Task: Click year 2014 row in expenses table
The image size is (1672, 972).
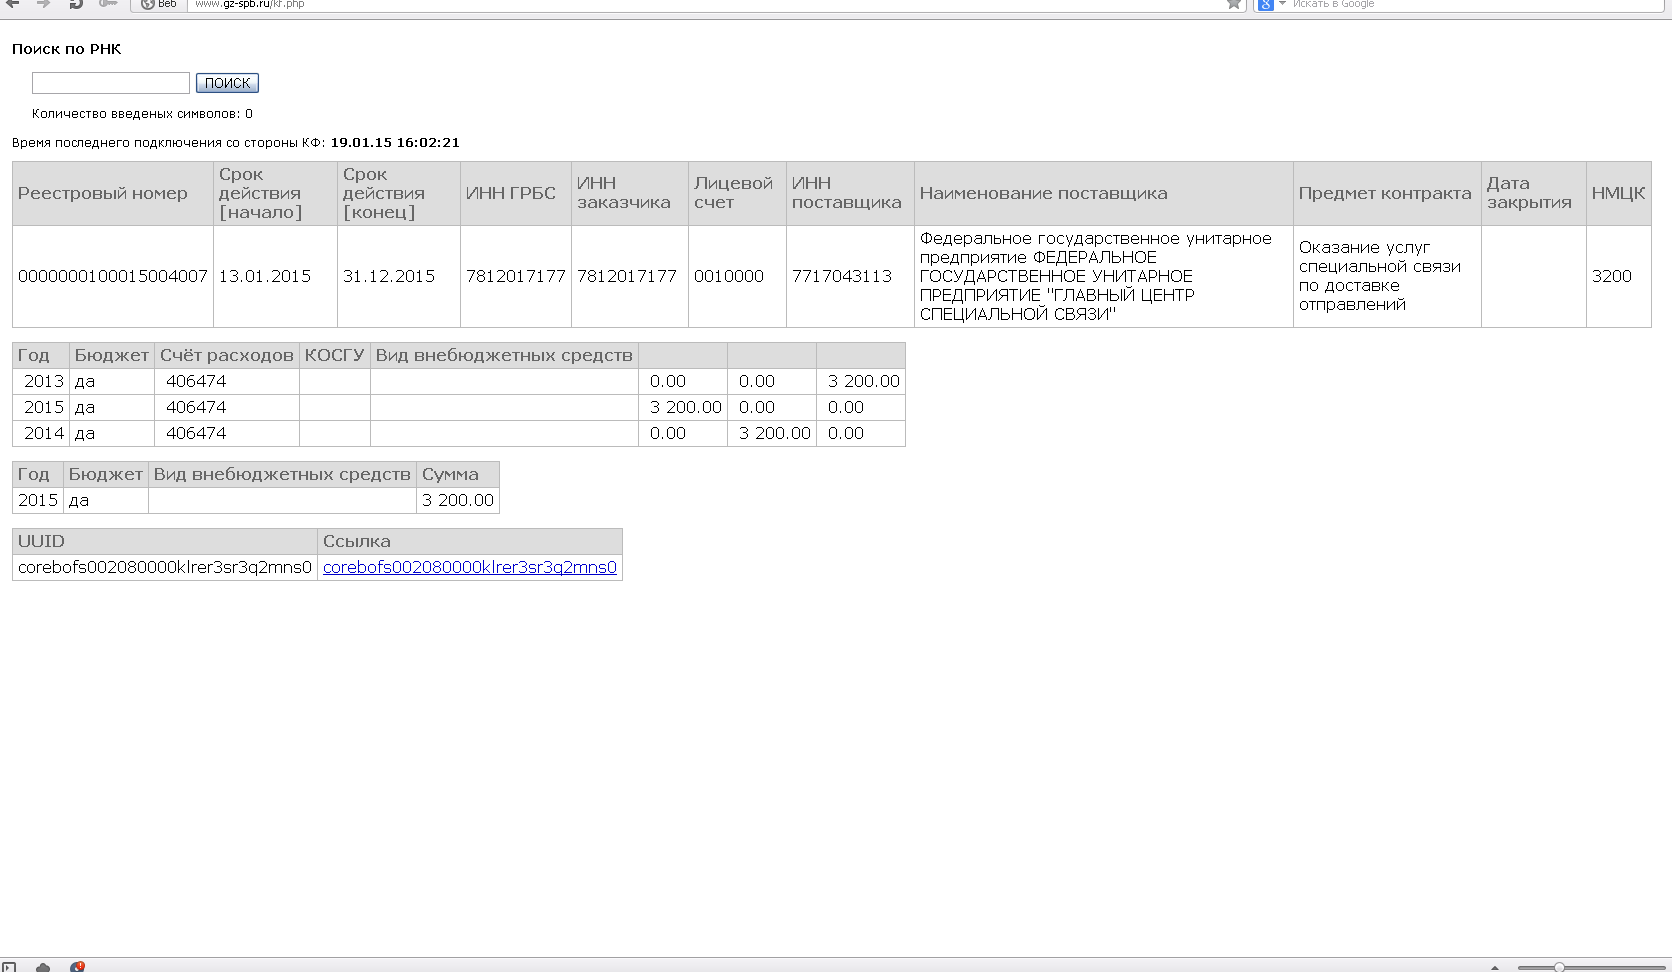Action: [x=459, y=433]
